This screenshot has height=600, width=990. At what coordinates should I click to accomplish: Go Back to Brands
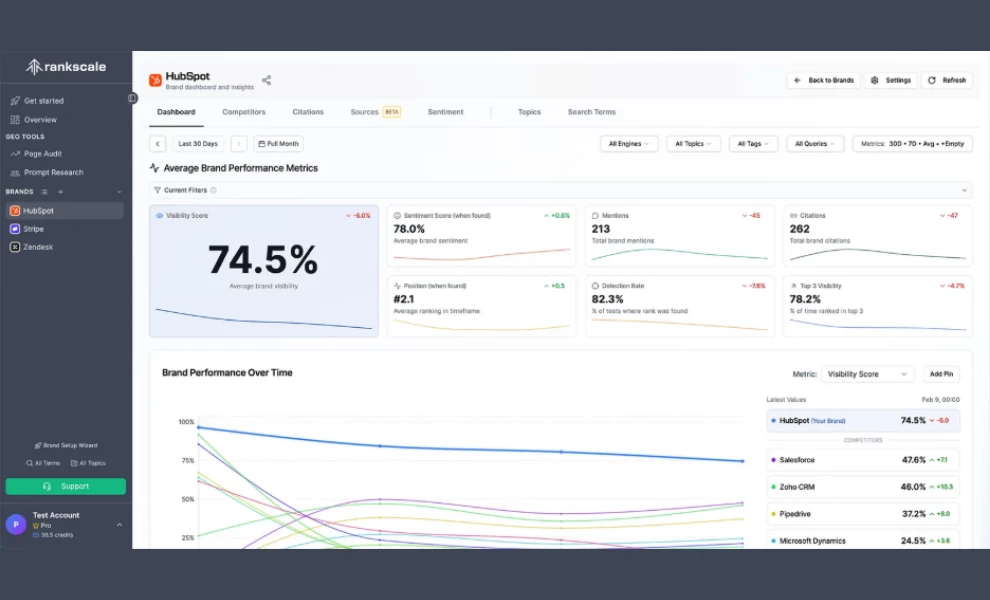coord(823,80)
